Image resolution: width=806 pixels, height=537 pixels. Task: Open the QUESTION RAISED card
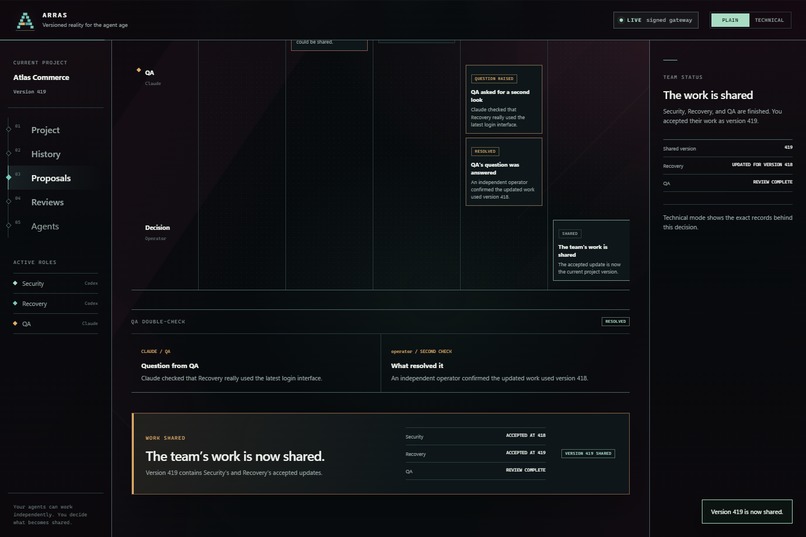(504, 99)
